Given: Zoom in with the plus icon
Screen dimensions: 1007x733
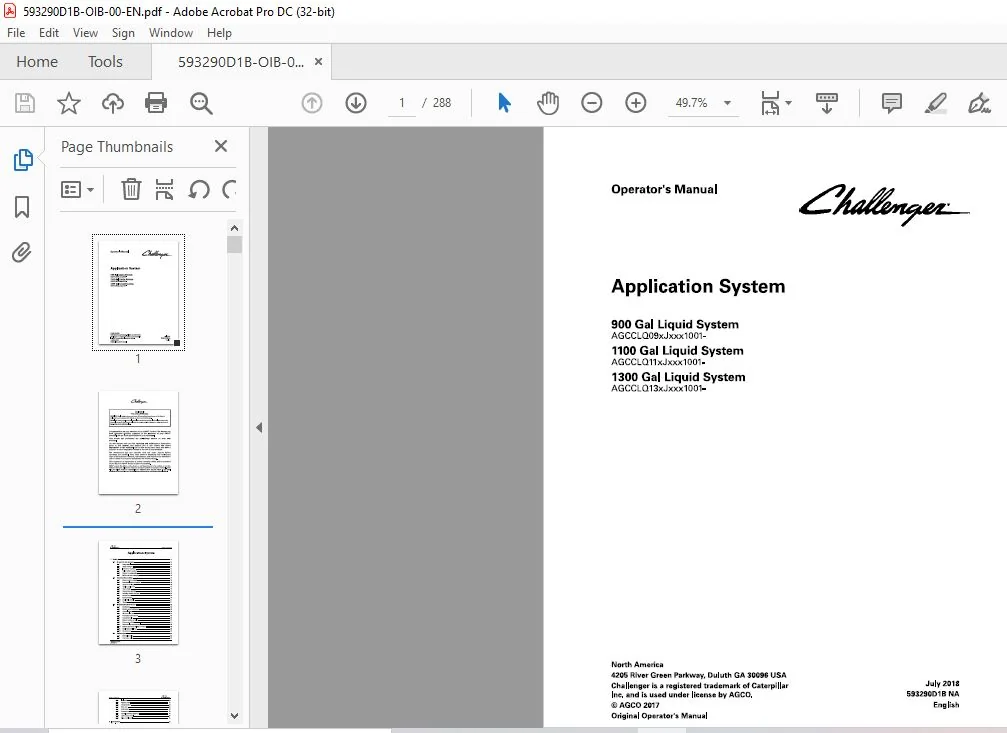Looking at the screenshot, I should coord(636,103).
